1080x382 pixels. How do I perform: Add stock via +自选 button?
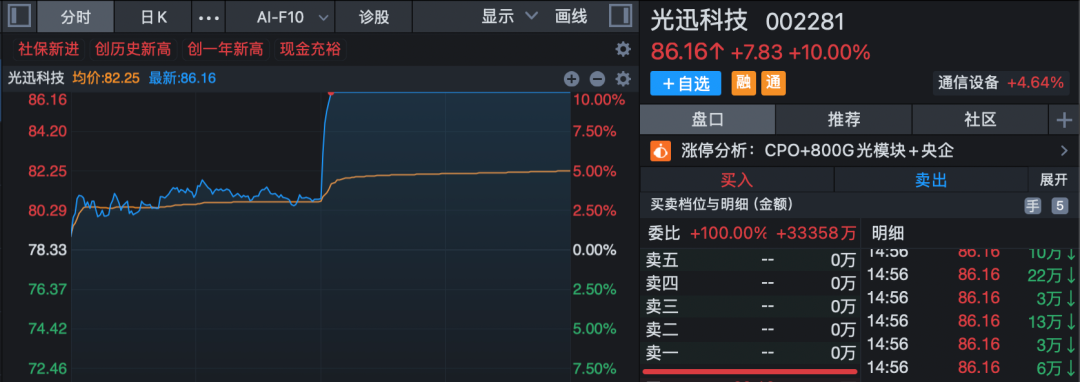pos(685,83)
